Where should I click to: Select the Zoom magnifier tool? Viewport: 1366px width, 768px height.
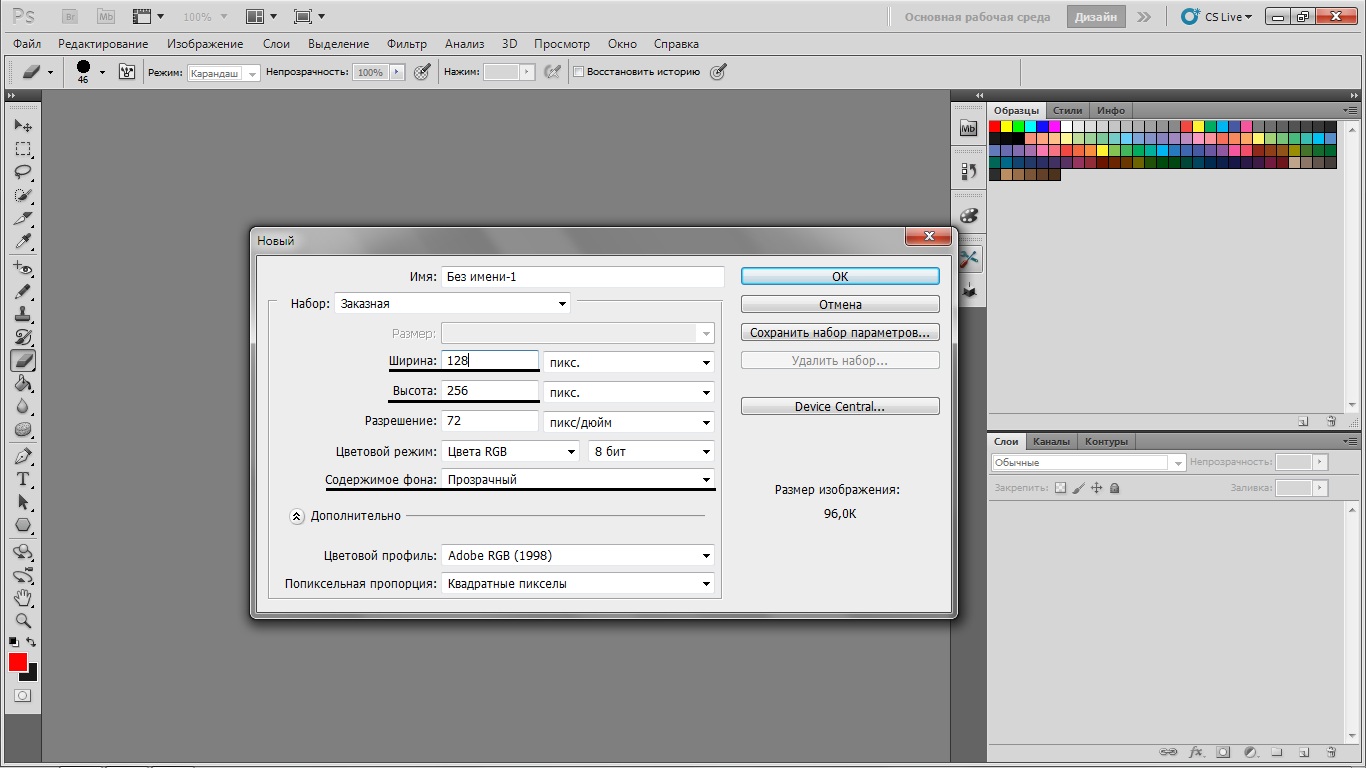click(23, 621)
